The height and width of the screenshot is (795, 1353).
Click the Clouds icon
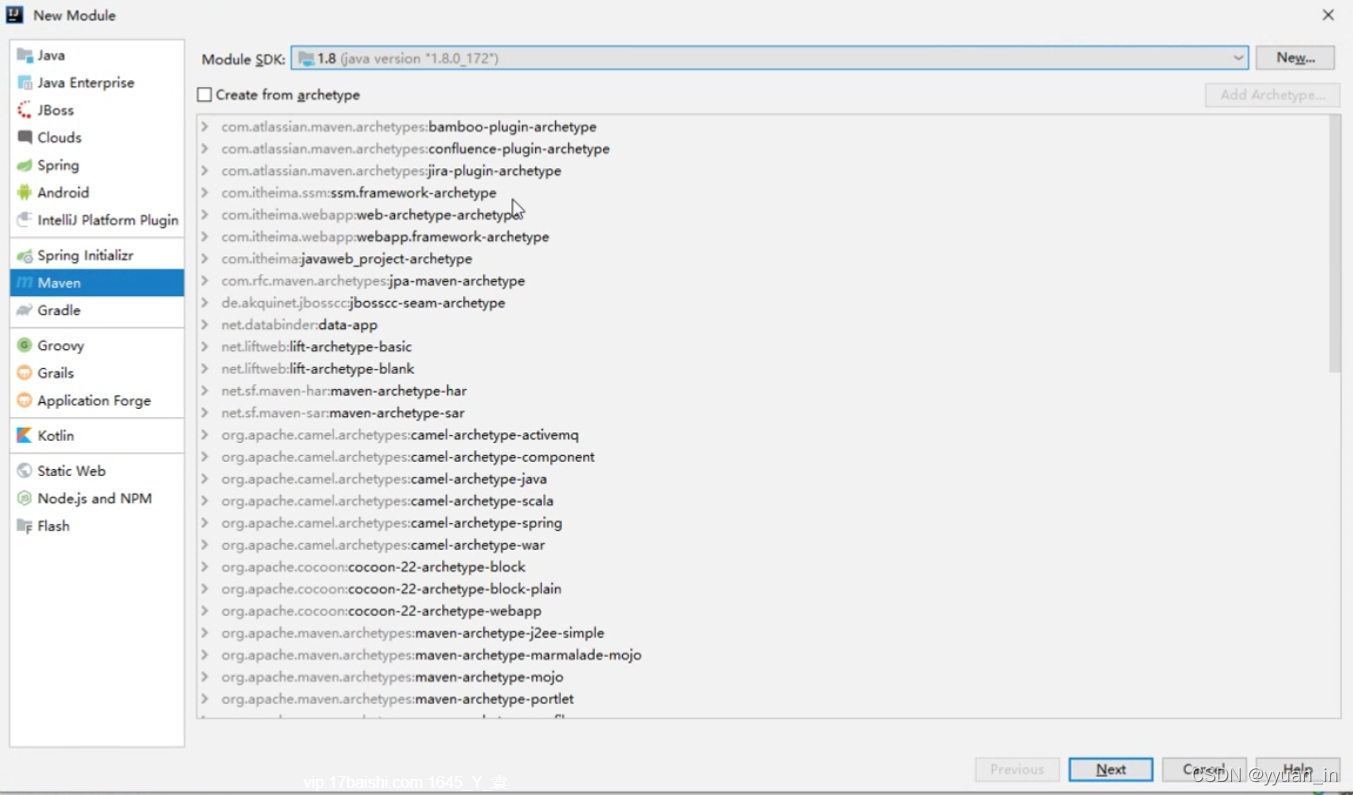click(25, 138)
